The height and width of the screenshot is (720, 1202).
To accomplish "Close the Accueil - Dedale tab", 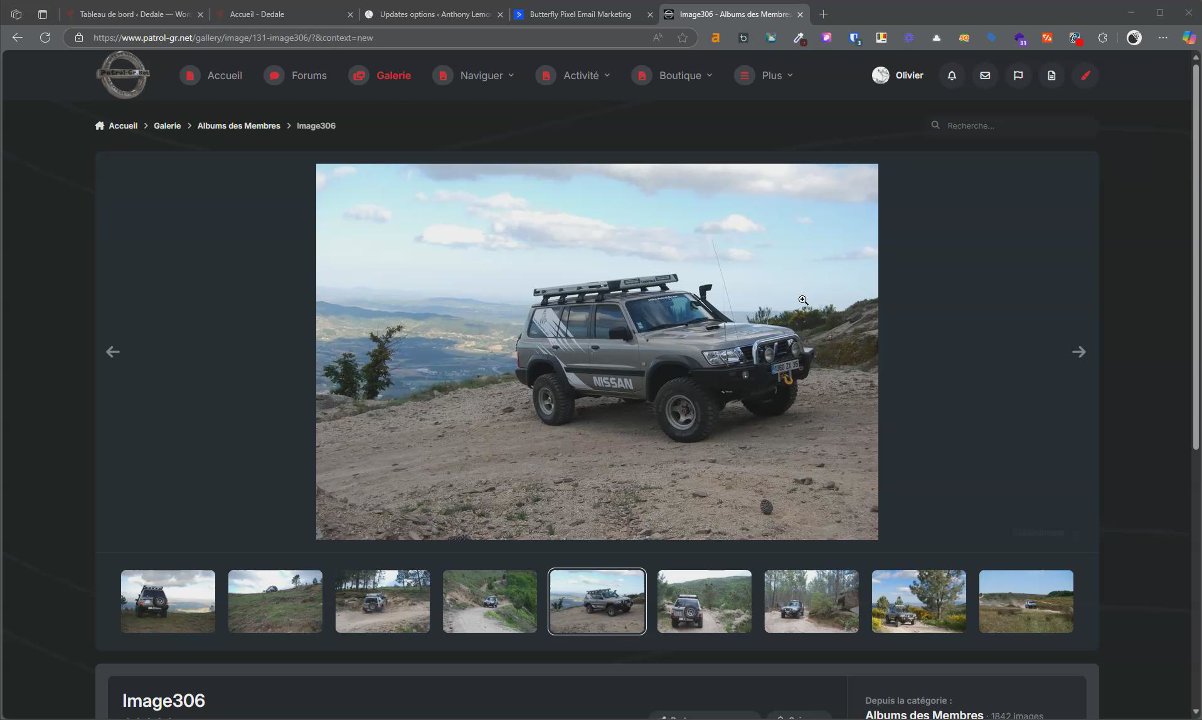I will [x=350, y=14].
